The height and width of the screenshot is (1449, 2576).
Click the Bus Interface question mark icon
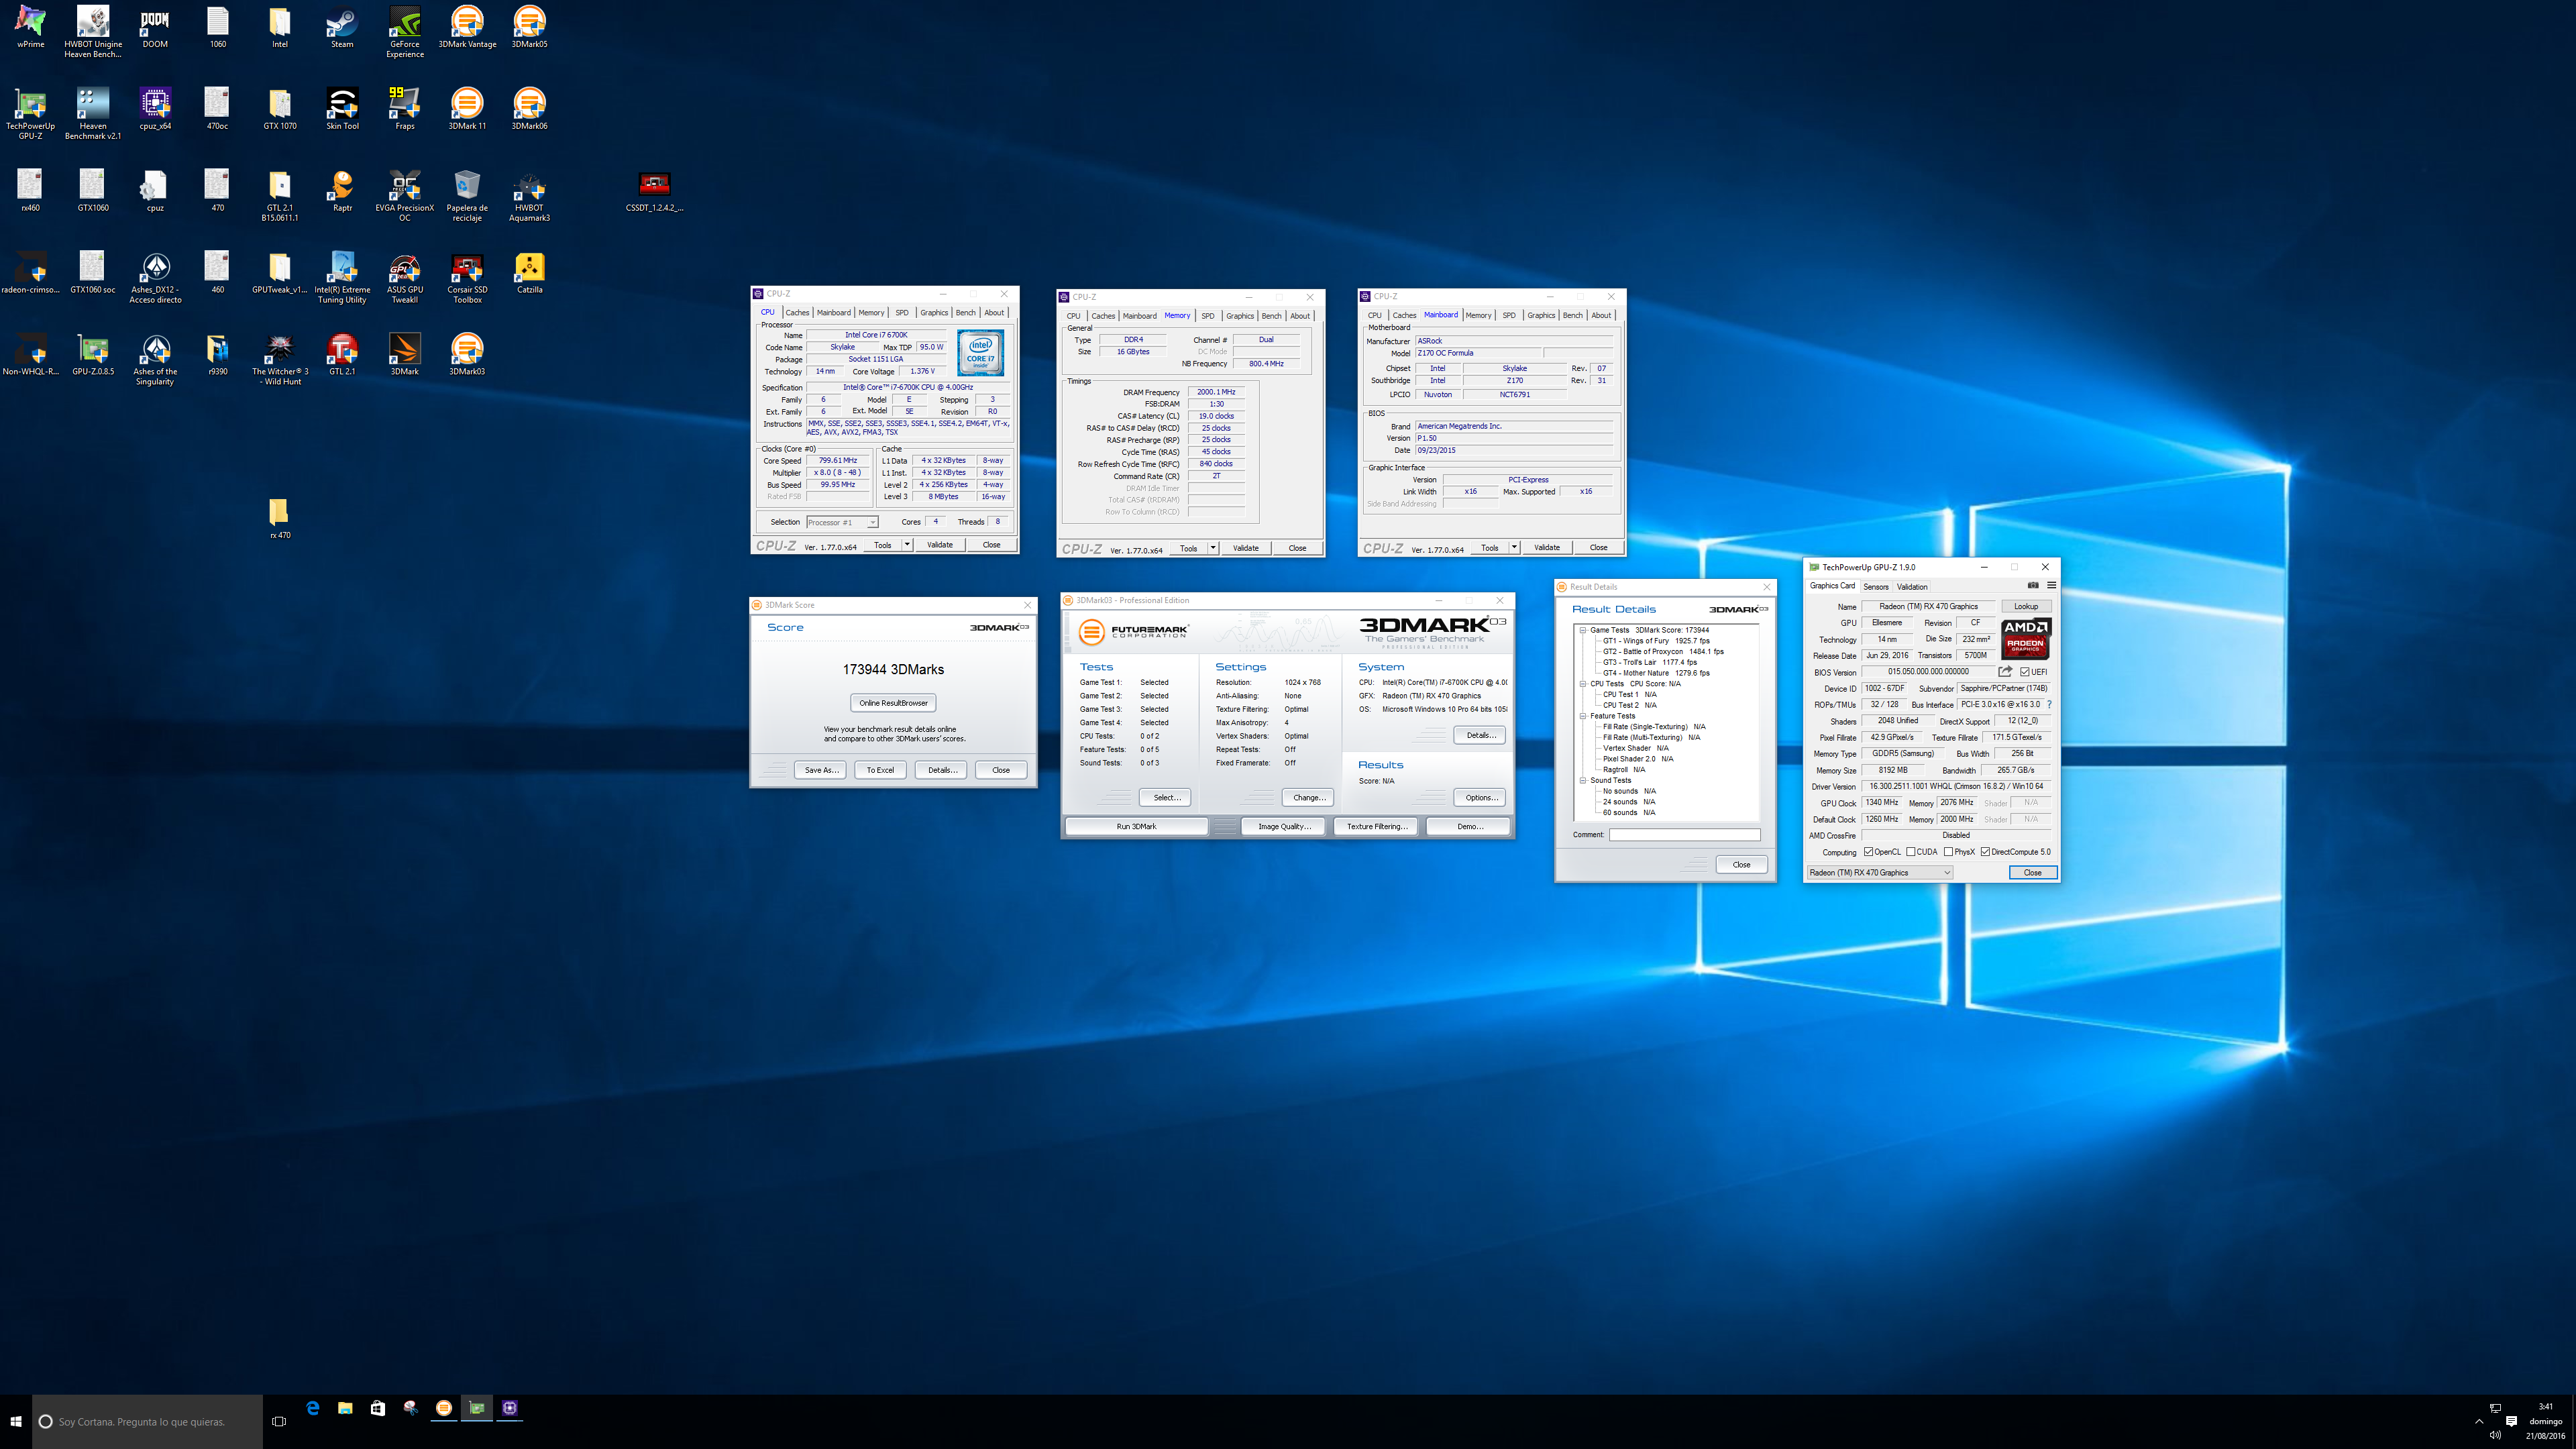pos(2049,705)
